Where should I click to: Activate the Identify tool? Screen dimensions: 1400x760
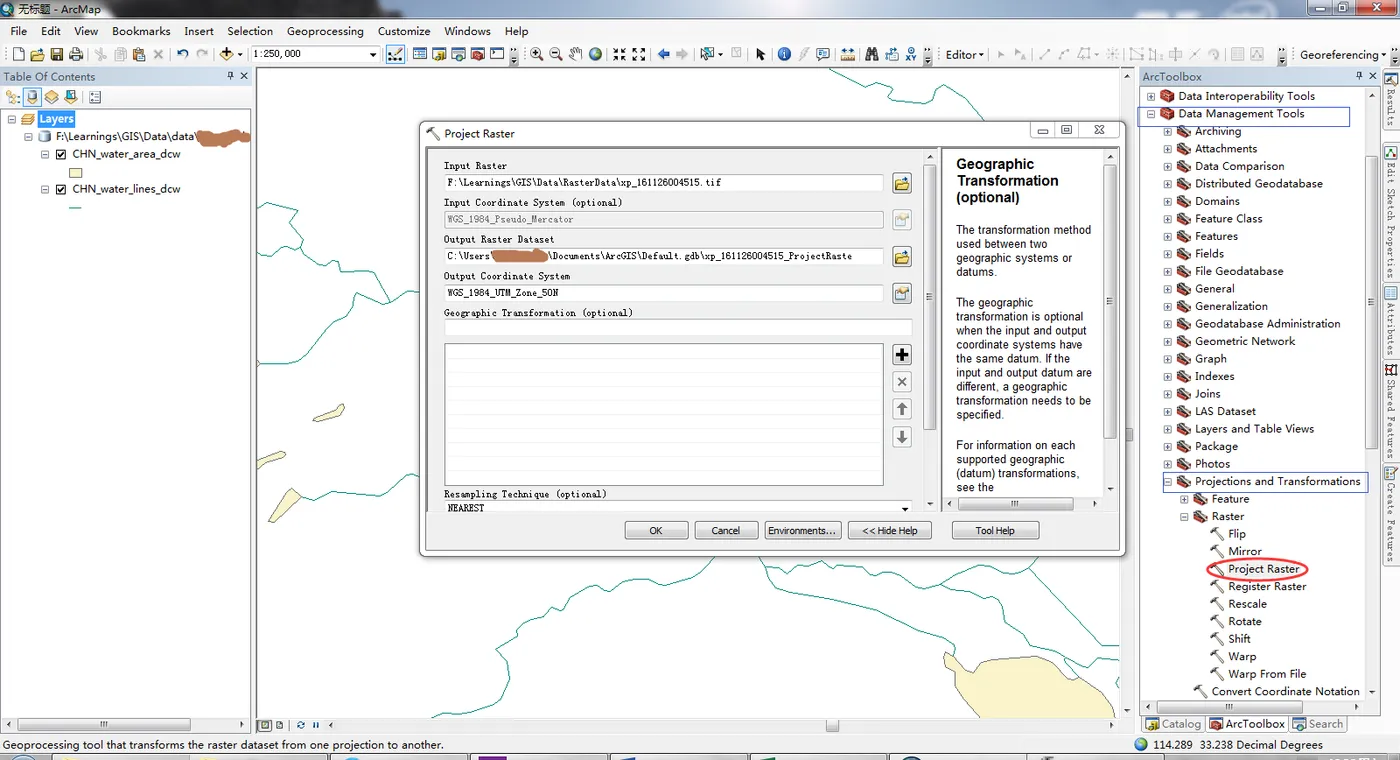[x=784, y=54]
